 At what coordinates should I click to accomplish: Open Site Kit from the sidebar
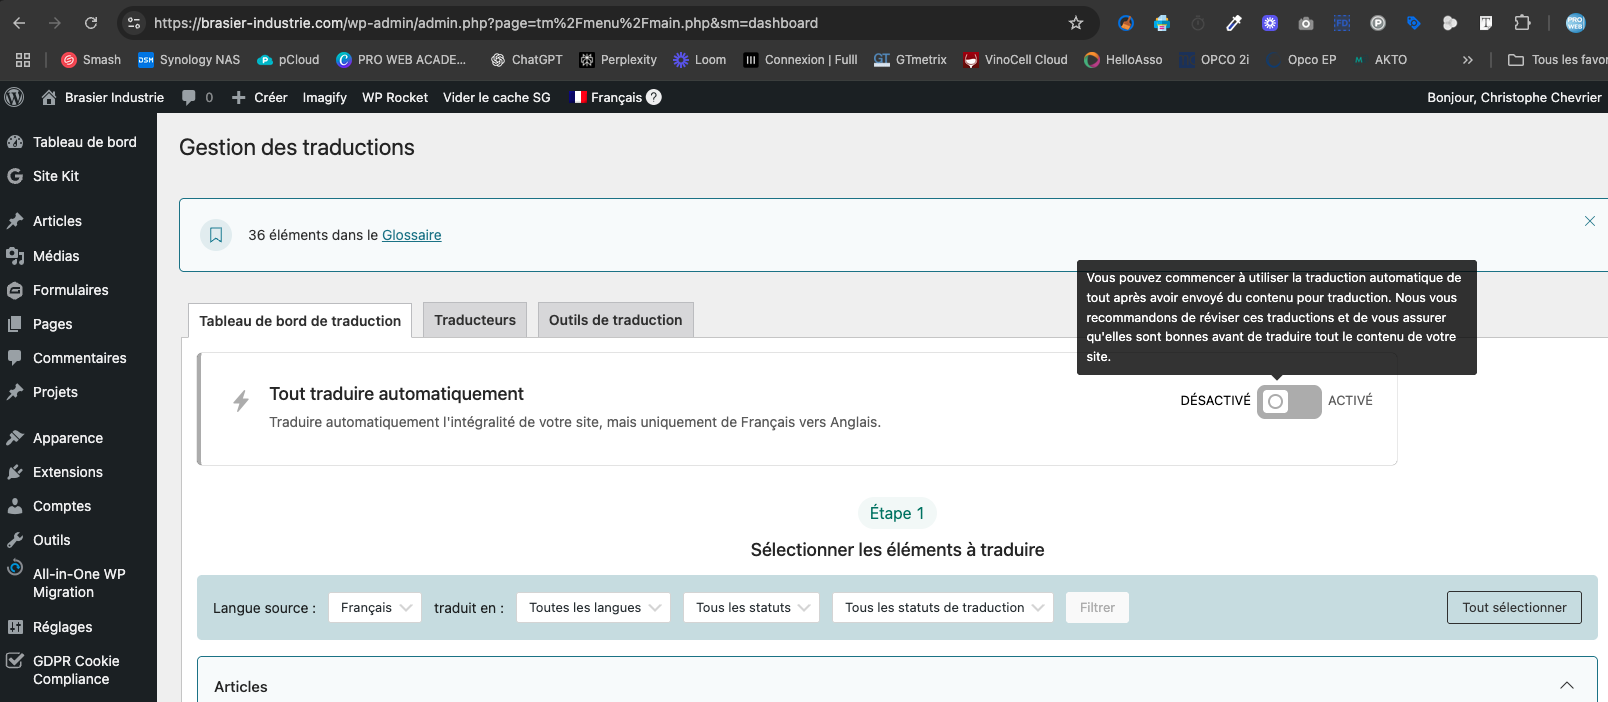point(55,176)
